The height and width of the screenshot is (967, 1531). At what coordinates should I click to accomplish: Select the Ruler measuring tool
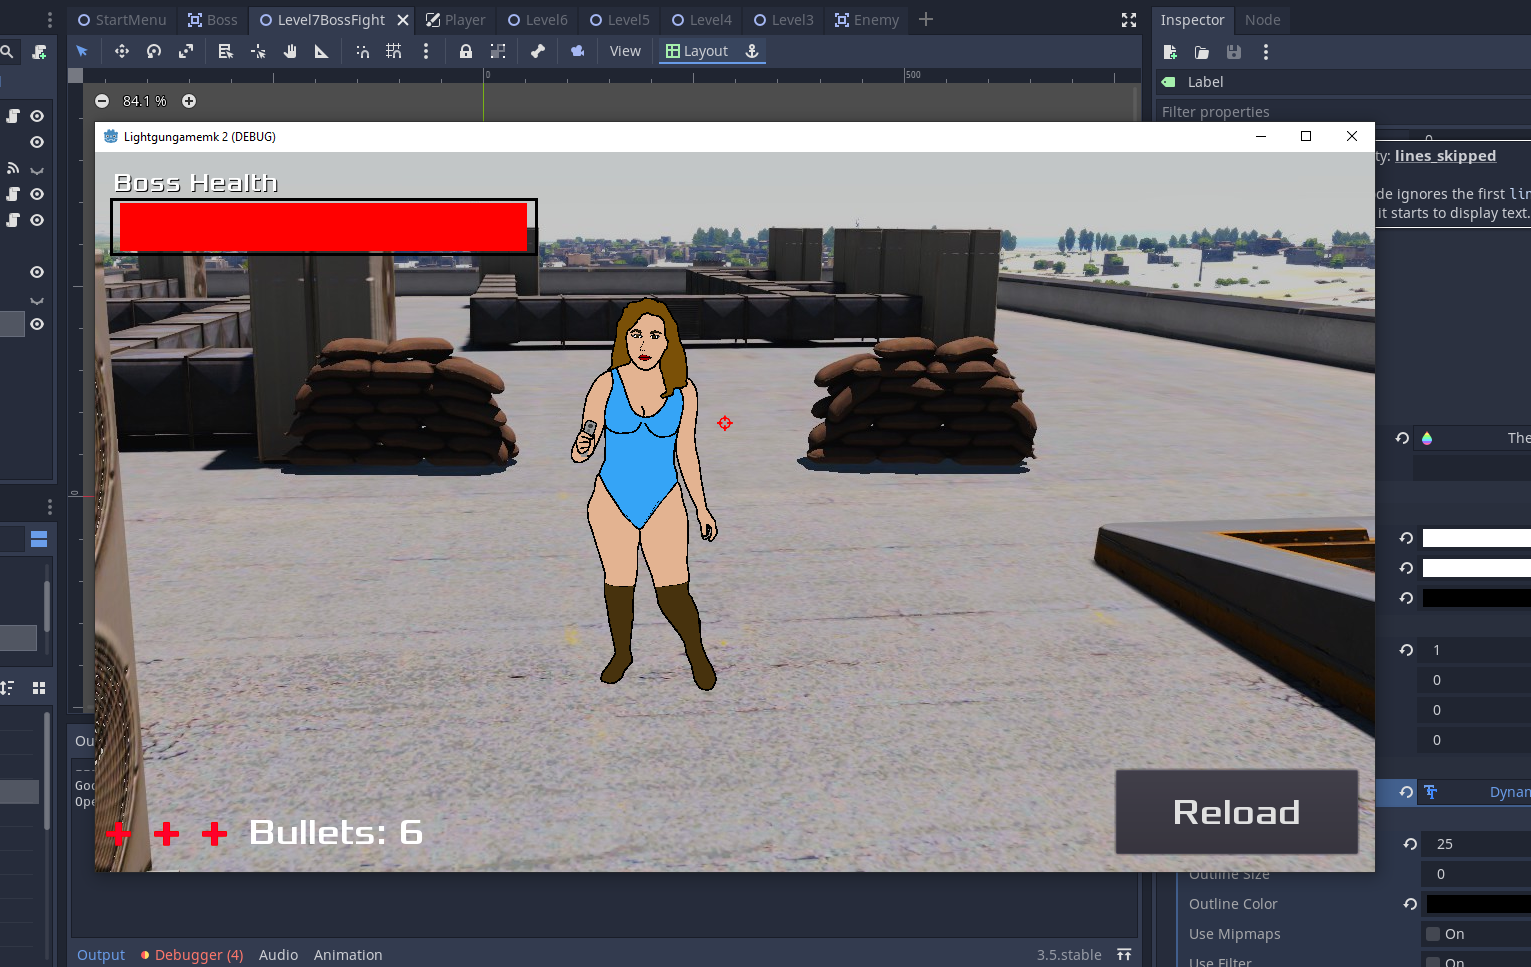[x=321, y=51]
